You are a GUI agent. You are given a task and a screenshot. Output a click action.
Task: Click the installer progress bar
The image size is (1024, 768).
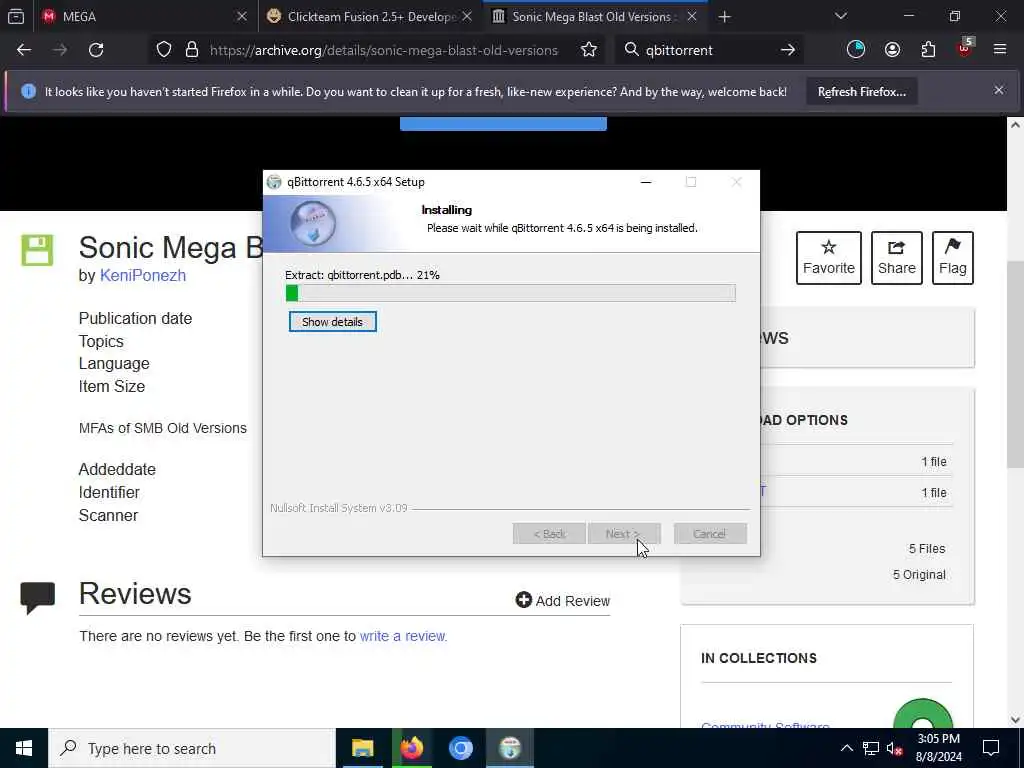tap(511, 293)
